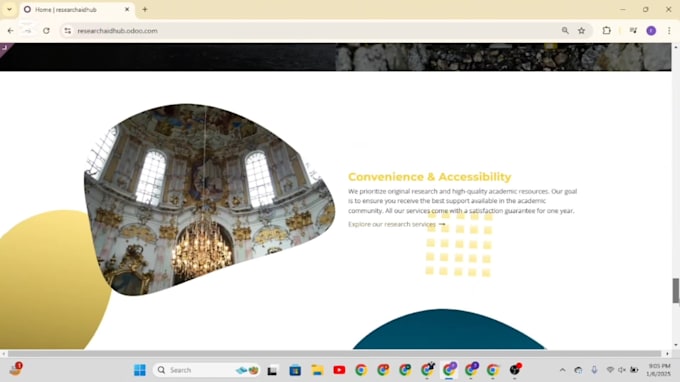Show hidden system tray icons
Image resolution: width=680 pixels, height=382 pixels.
pos(562,370)
